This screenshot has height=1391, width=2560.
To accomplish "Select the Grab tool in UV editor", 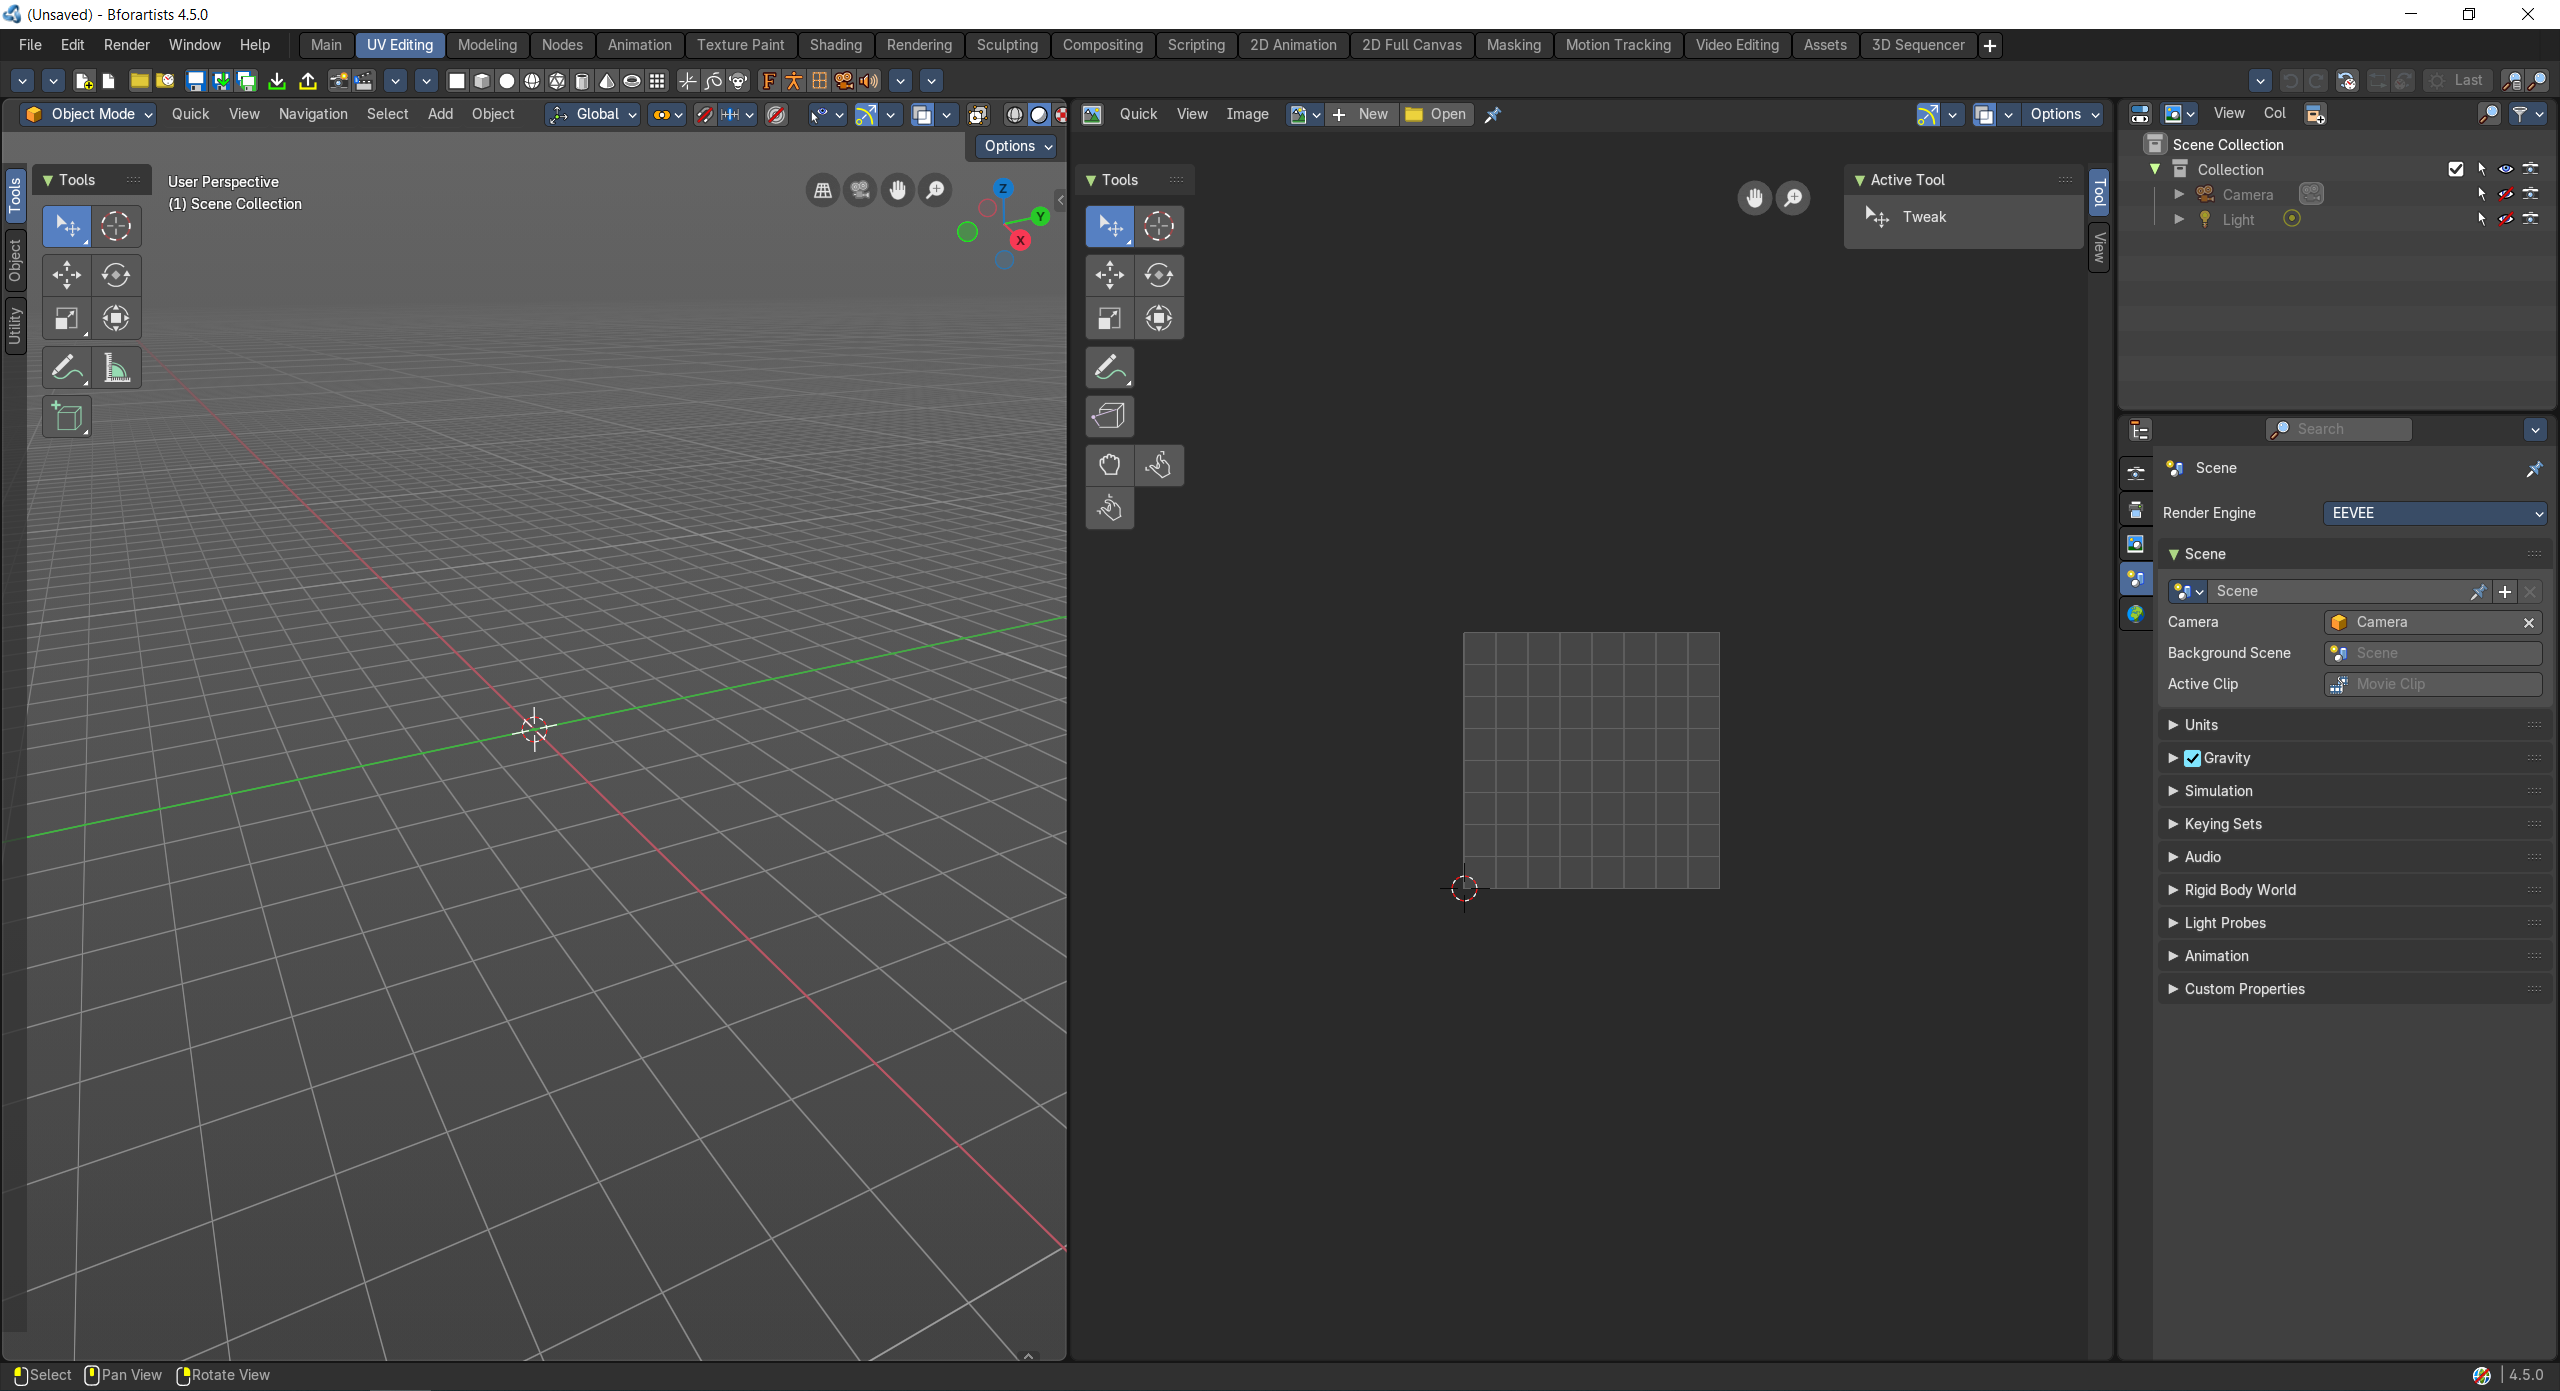I will 1110,465.
